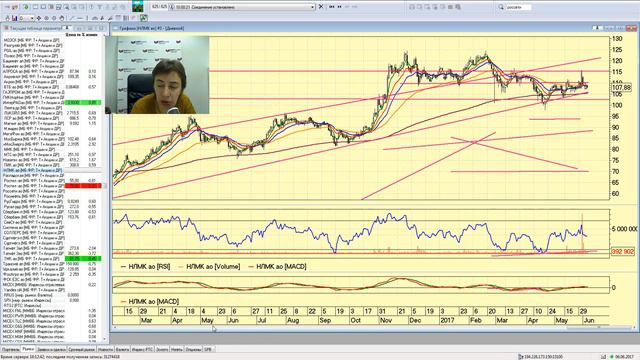640x360 pixels.
Task: Click the webcam video overlay
Action: coord(157,75)
